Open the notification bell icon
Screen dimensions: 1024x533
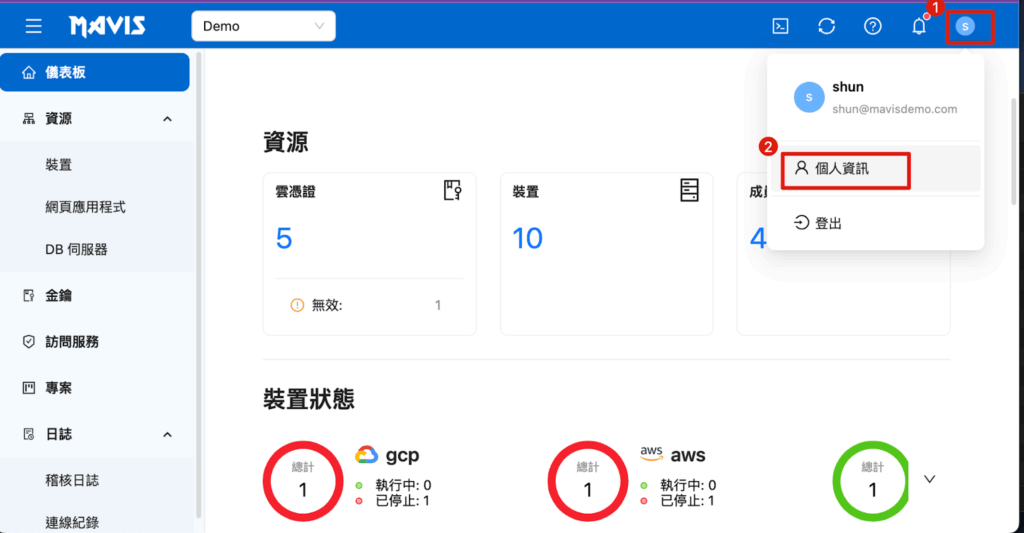pos(919,26)
